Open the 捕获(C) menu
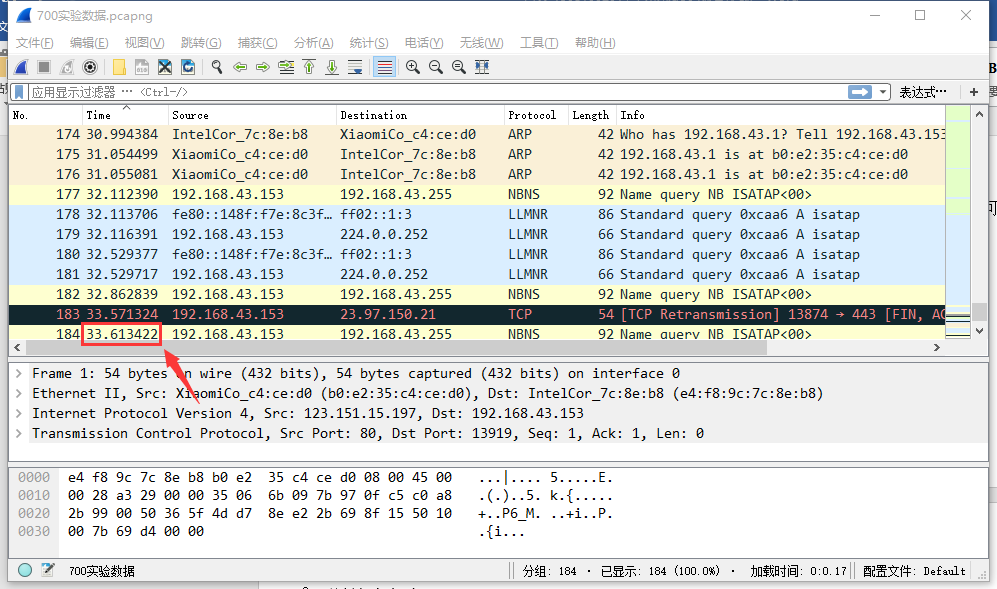This screenshot has height=589, width=997. [x=258, y=43]
